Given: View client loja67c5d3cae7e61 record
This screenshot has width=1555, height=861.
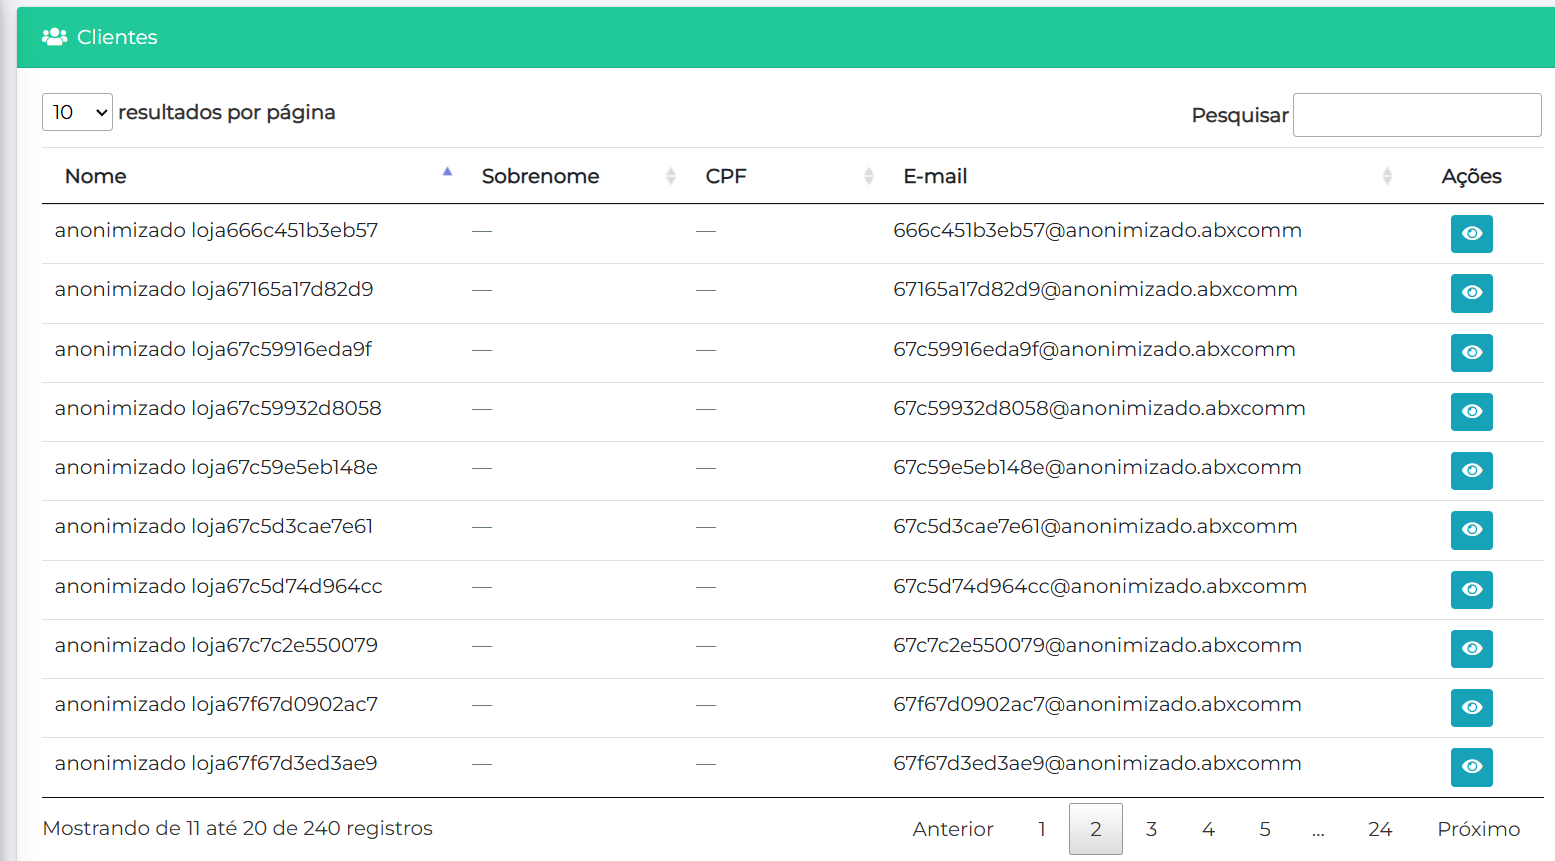Looking at the screenshot, I should (1471, 530).
